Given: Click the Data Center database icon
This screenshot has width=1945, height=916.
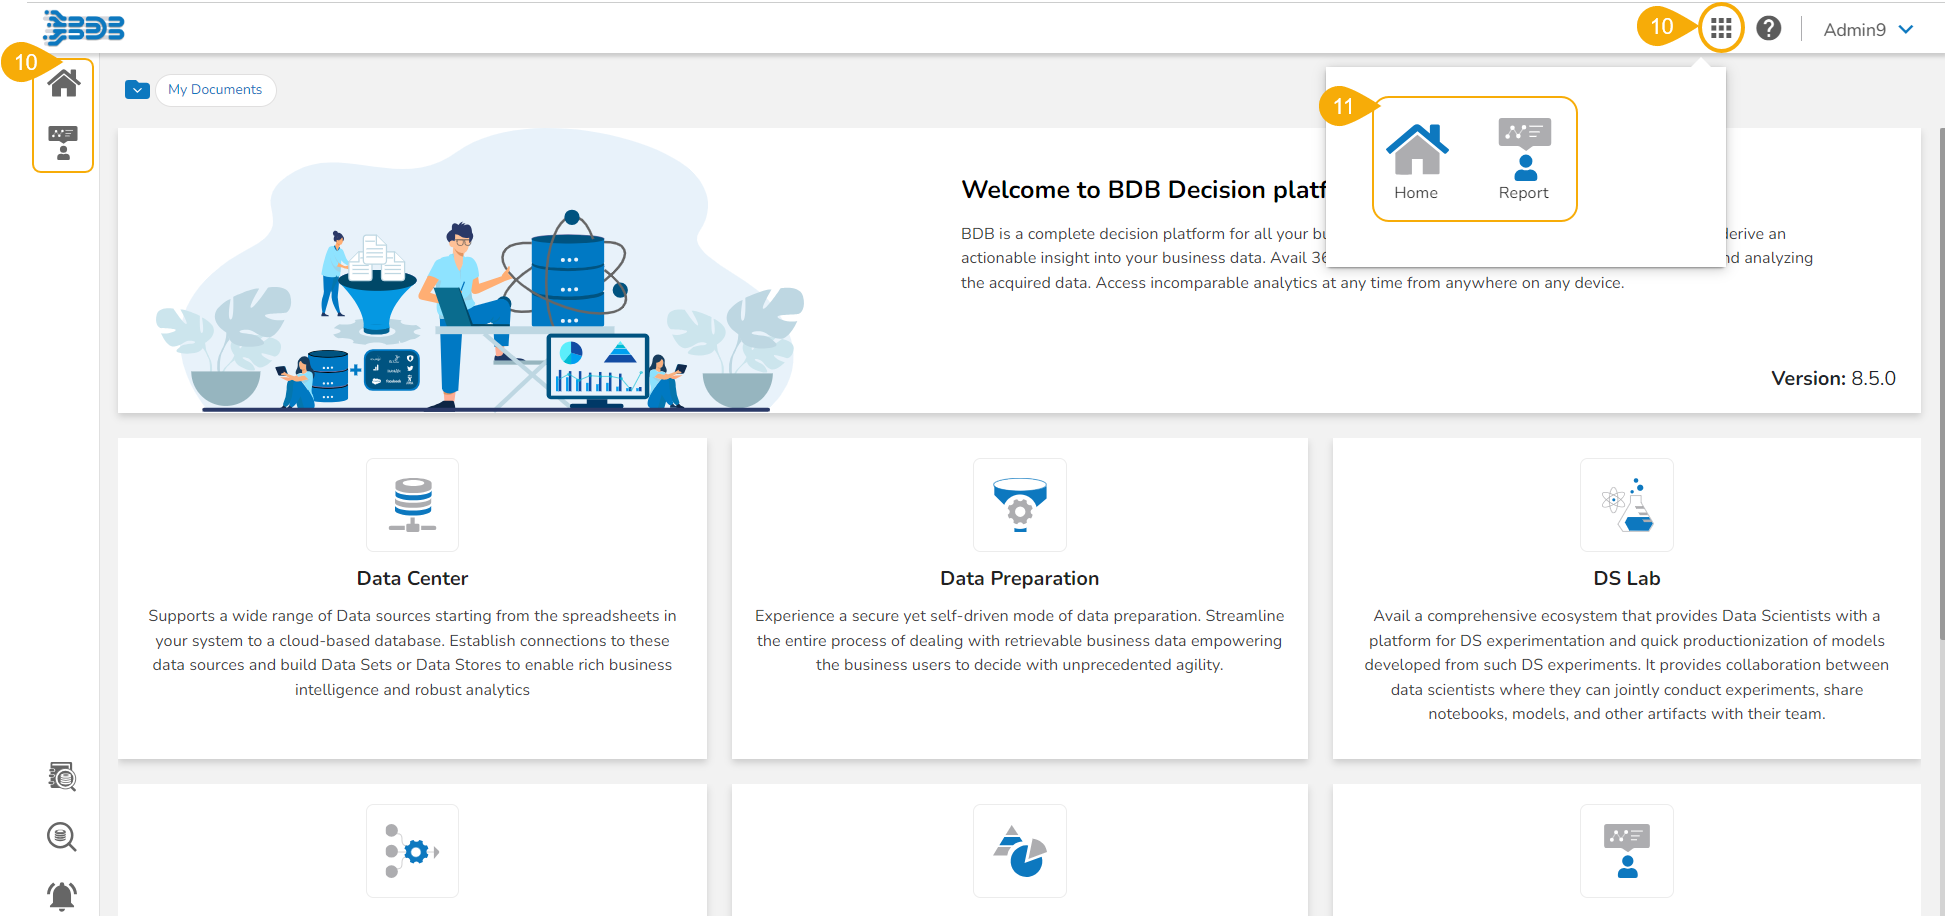Looking at the screenshot, I should click(412, 505).
